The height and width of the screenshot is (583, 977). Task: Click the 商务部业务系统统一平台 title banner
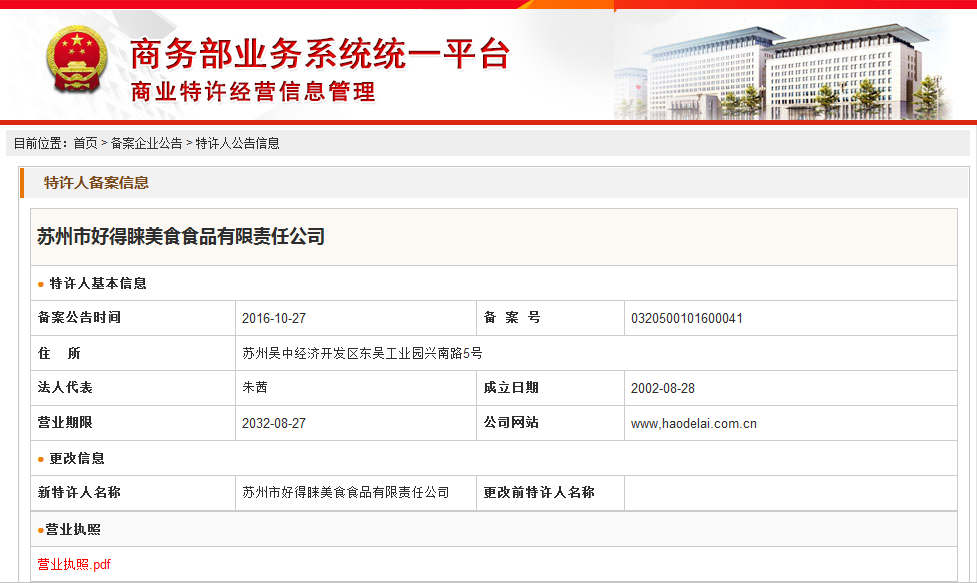pos(320,54)
